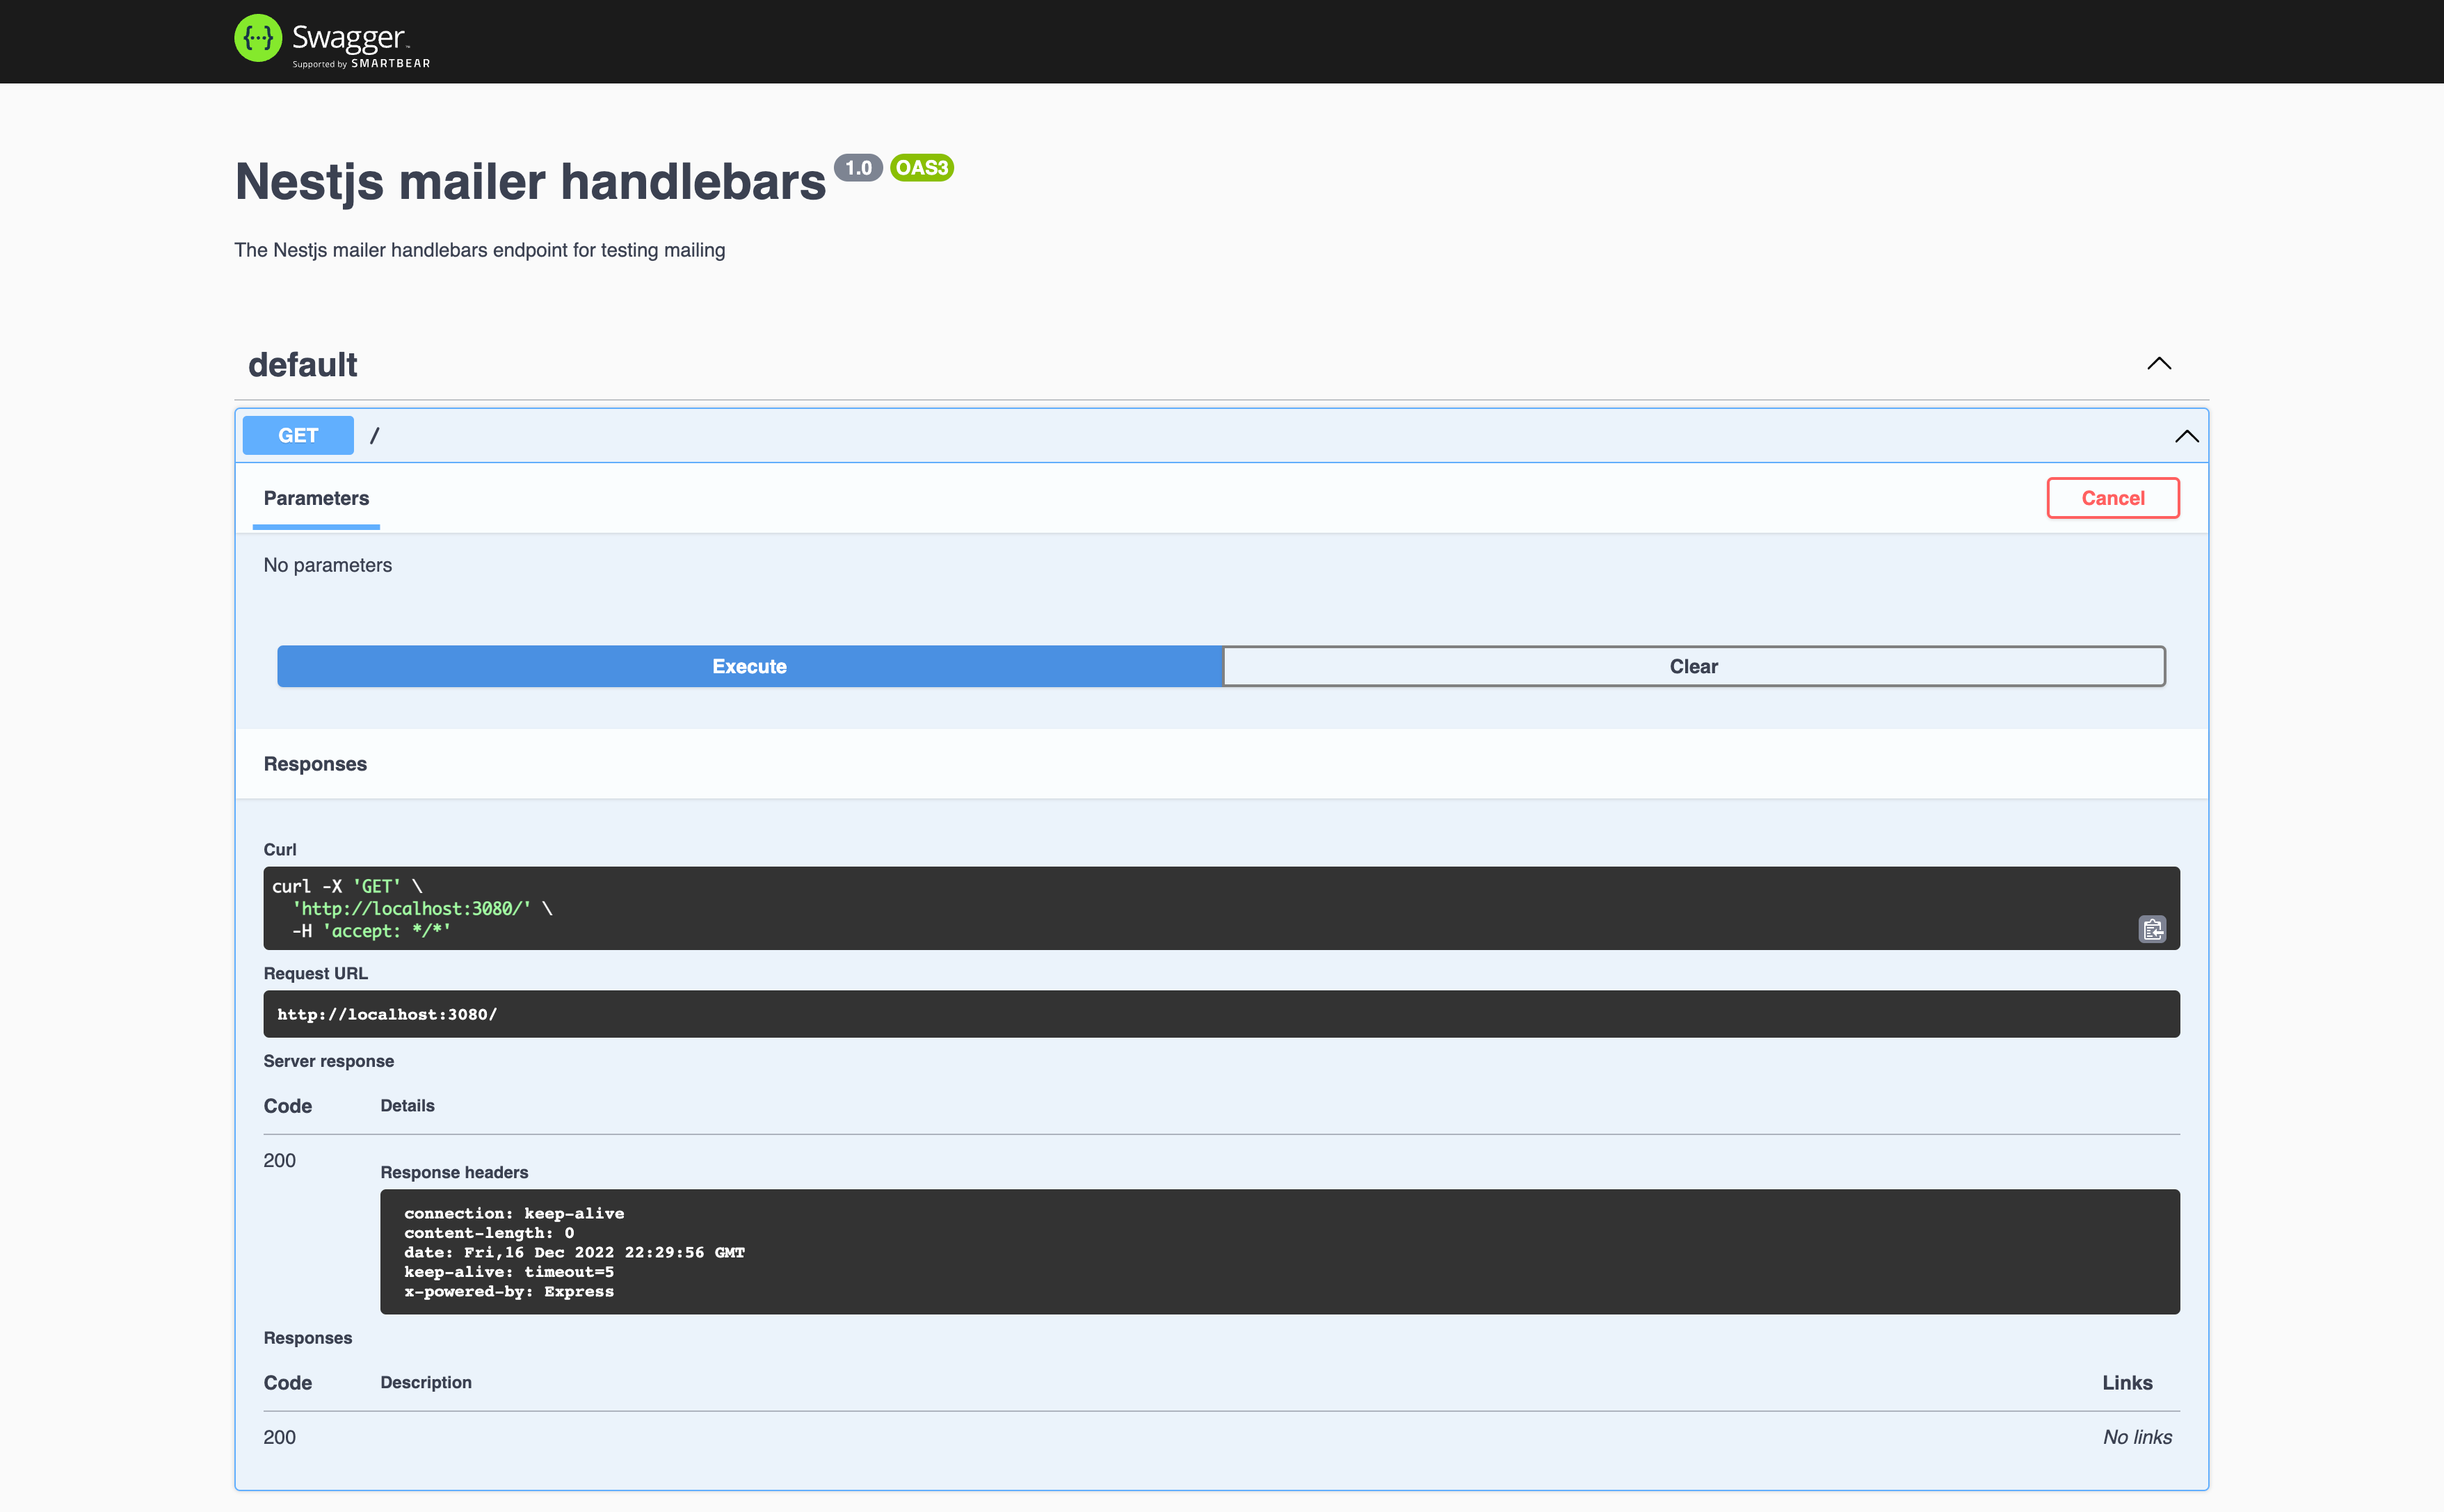The image size is (2444, 1512).
Task: Click the Parameters tab
Action: [316, 497]
